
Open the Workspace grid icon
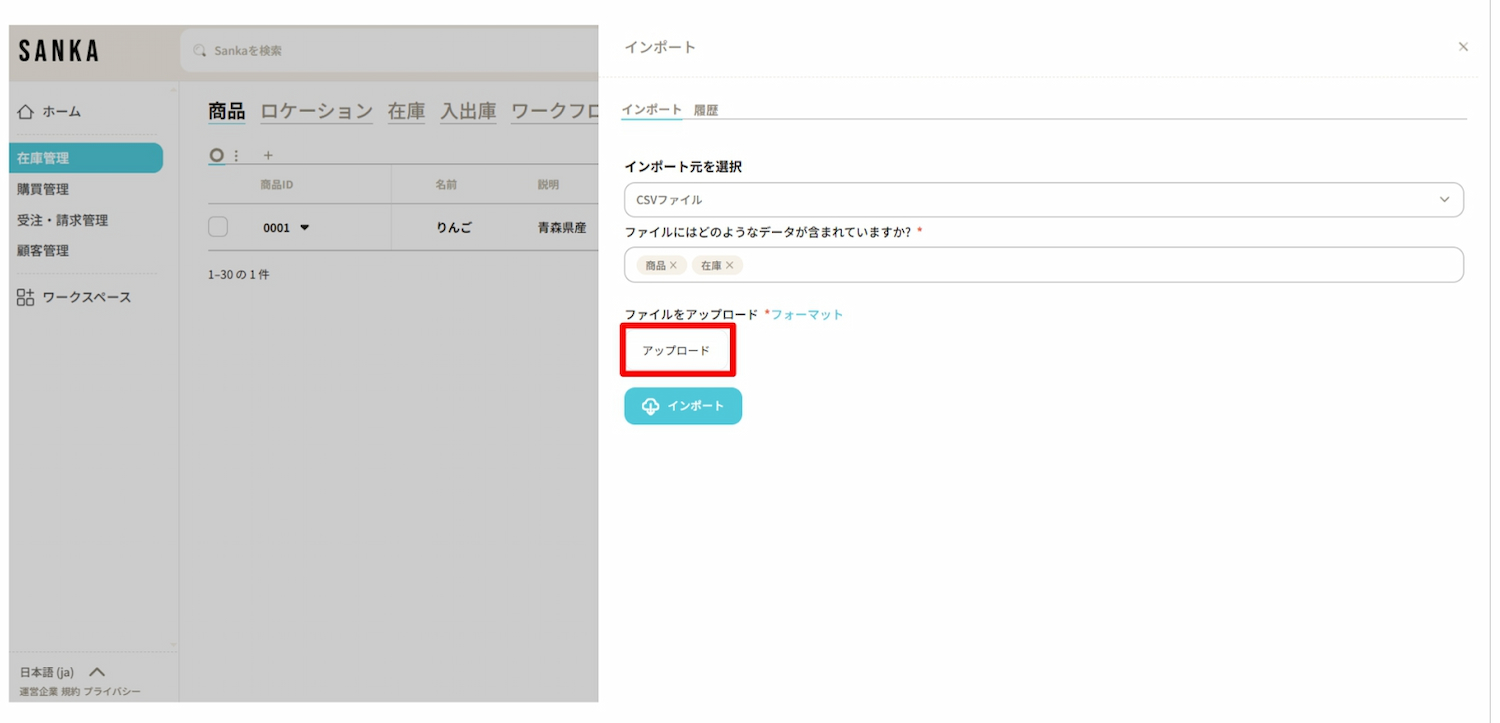26,297
